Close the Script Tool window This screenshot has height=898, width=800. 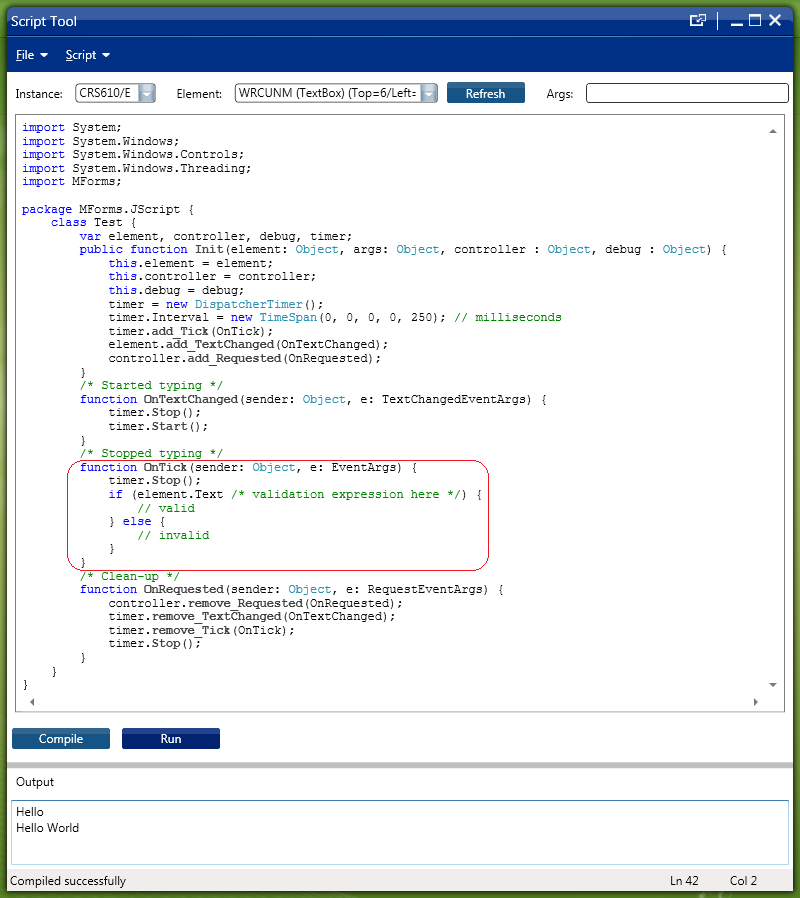pyautogui.click(x=775, y=21)
